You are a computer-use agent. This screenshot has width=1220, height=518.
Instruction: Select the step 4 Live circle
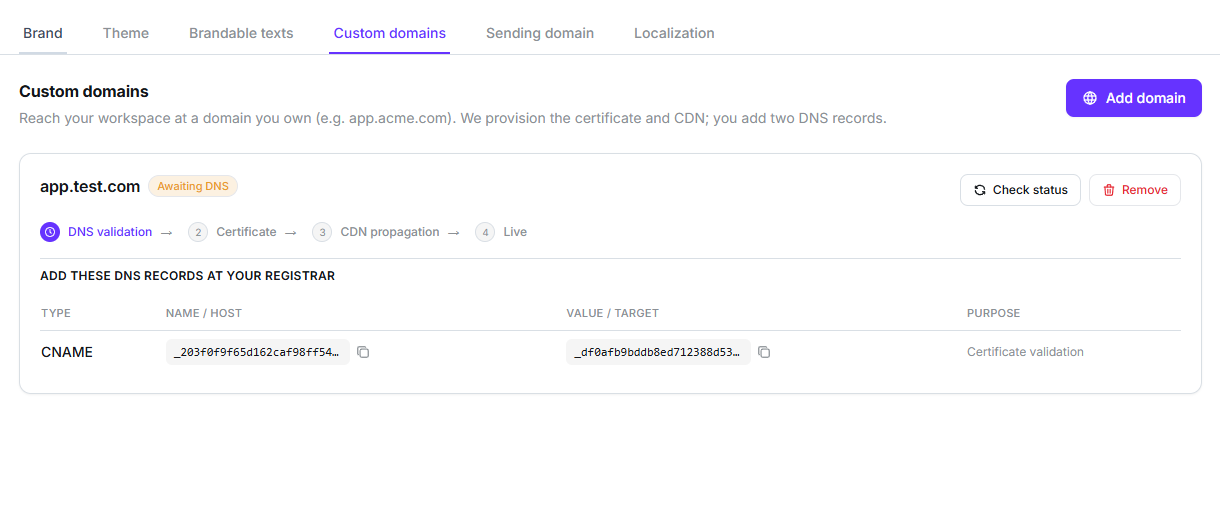coord(485,232)
